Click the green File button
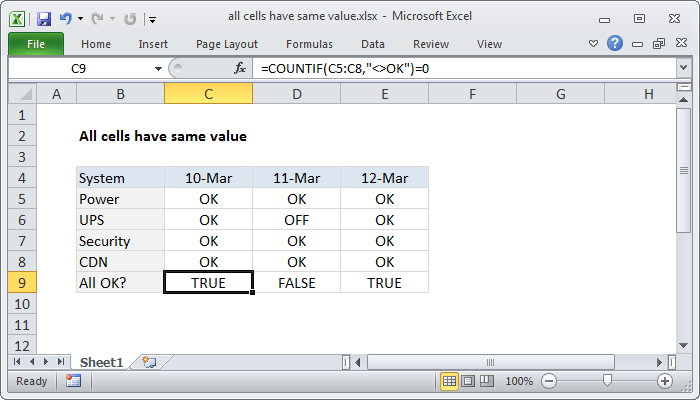The width and height of the screenshot is (700, 400). [35, 44]
